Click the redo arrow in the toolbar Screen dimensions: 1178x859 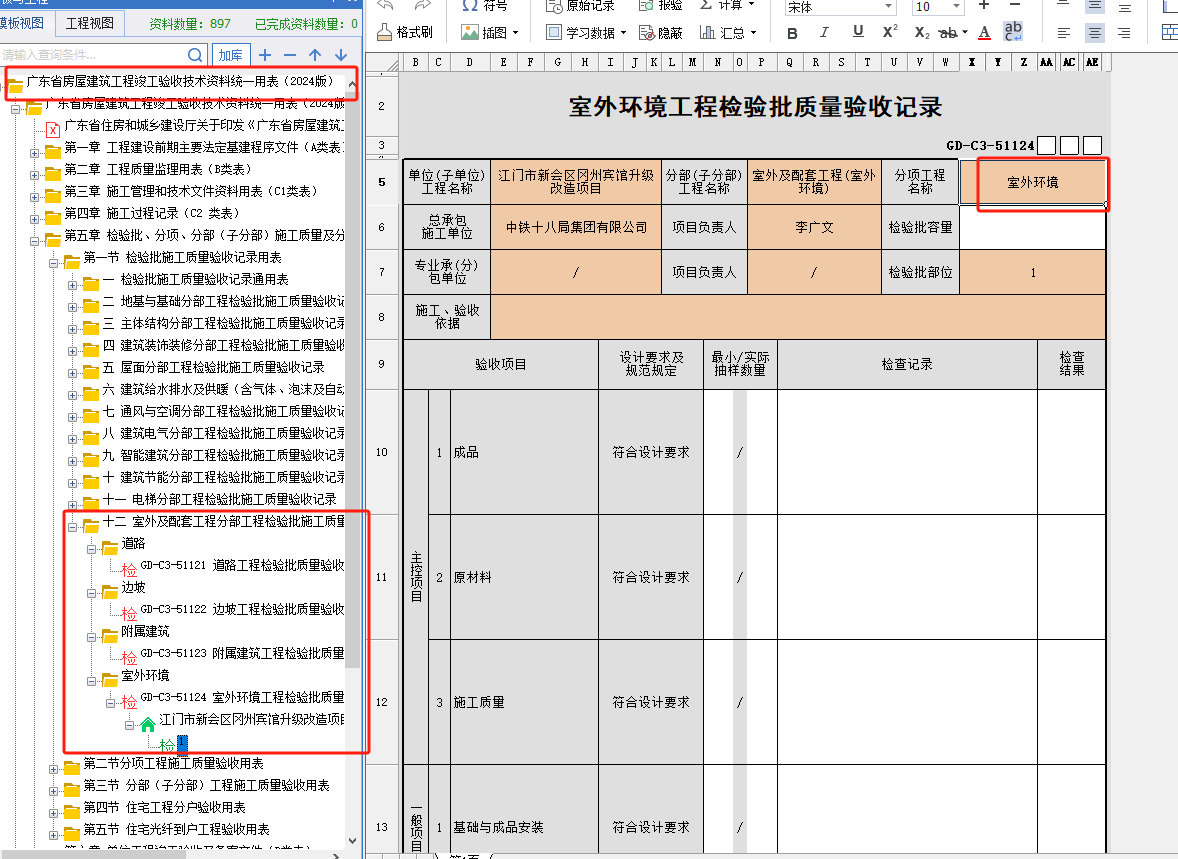point(422,5)
